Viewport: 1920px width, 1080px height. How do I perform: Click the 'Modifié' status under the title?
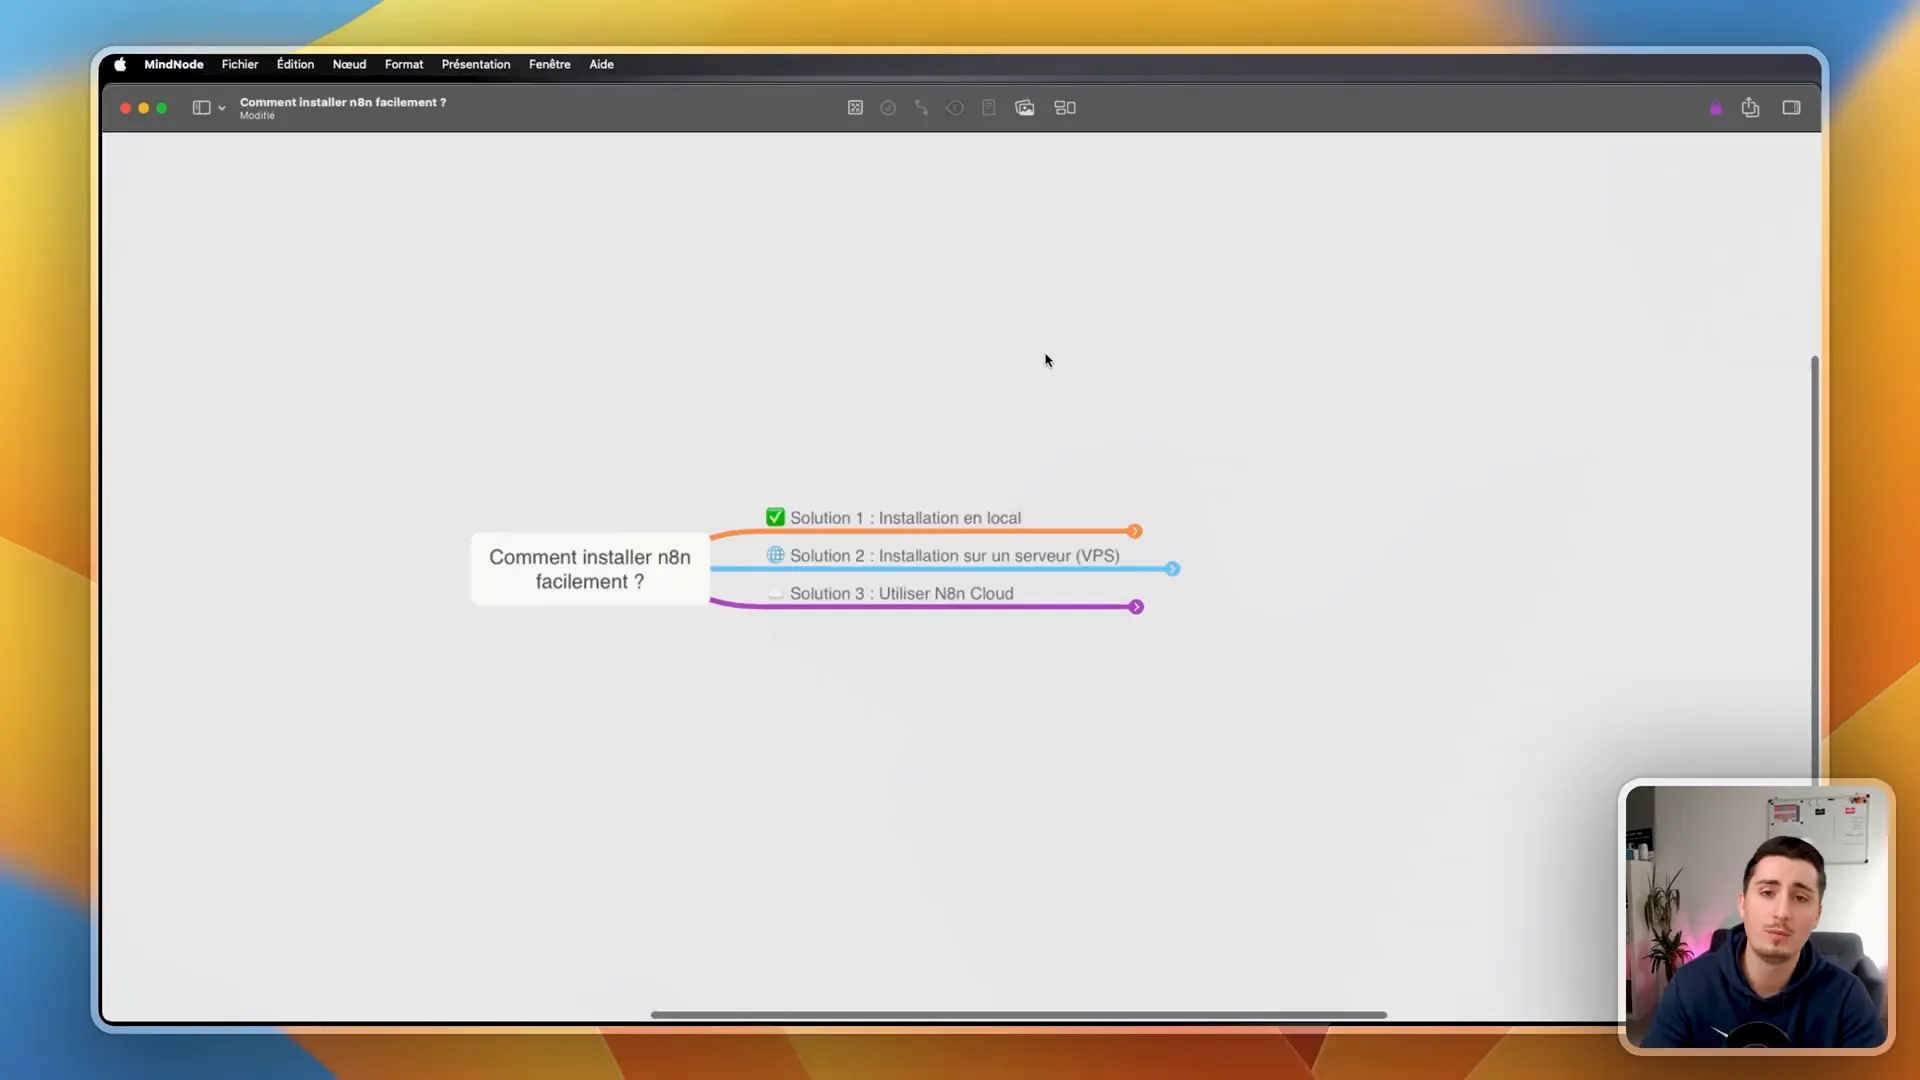tap(257, 116)
